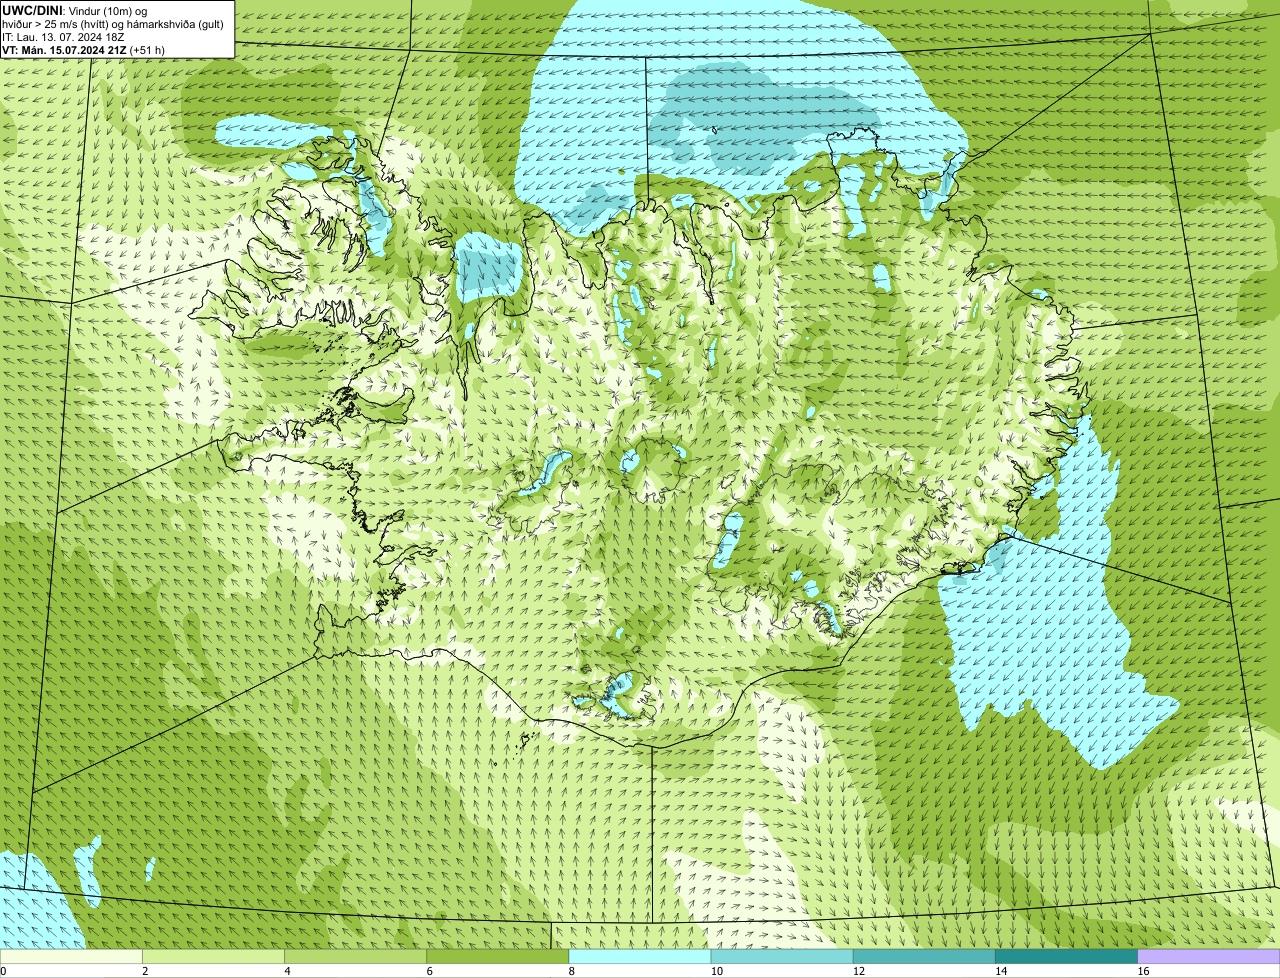This screenshot has width=1280, height=978.
Task: Select the 10–12 m/s turquoise legend swatch
Action: tap(782, 956)
